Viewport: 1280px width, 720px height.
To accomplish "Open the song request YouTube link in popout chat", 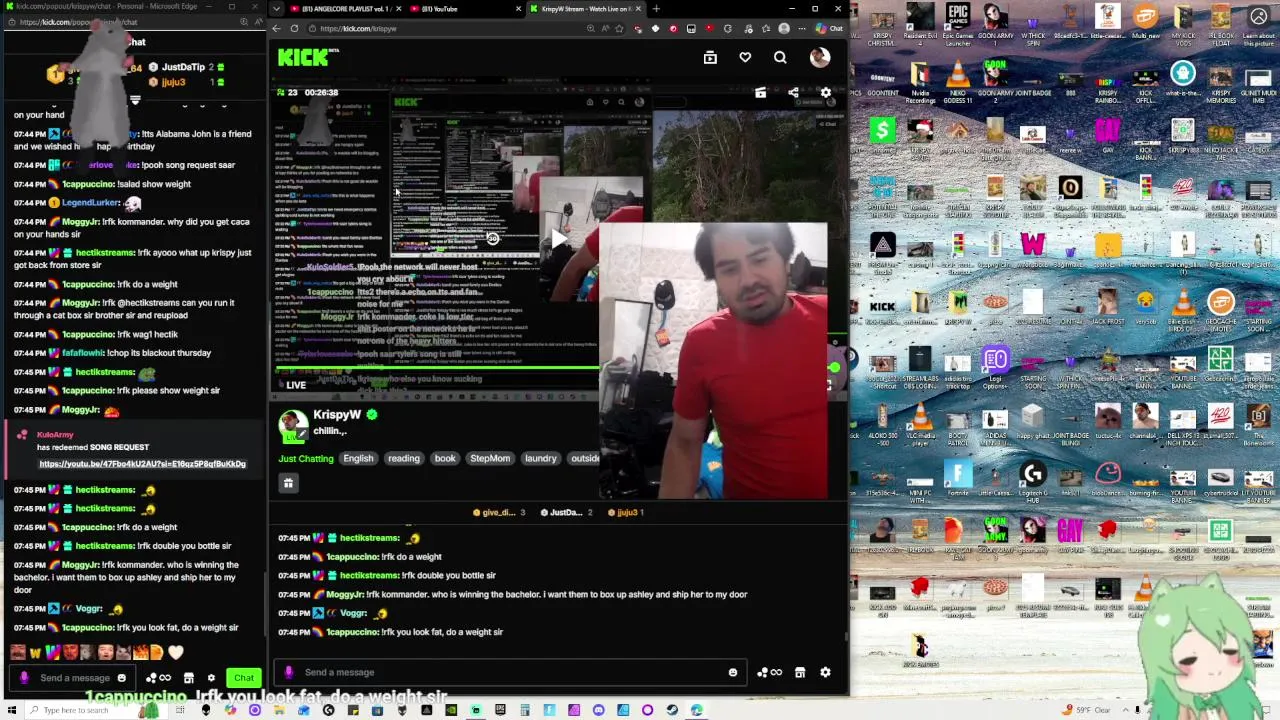I will [x=142, y=464].
